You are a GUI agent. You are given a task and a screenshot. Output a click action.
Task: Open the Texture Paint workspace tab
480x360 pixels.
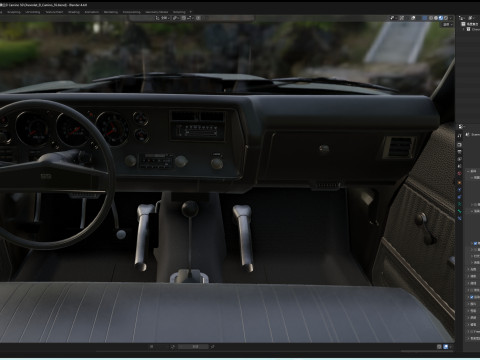[x=54, y=12]
